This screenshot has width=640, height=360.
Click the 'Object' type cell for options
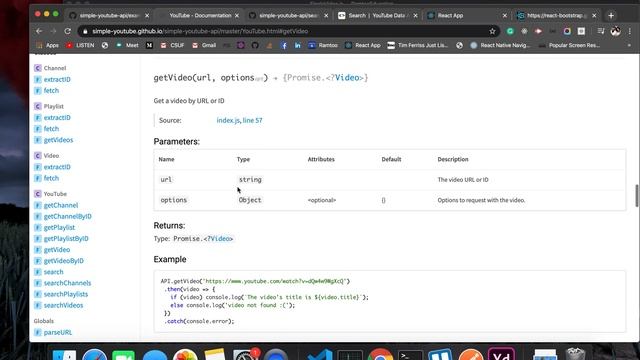pos(250,200)
